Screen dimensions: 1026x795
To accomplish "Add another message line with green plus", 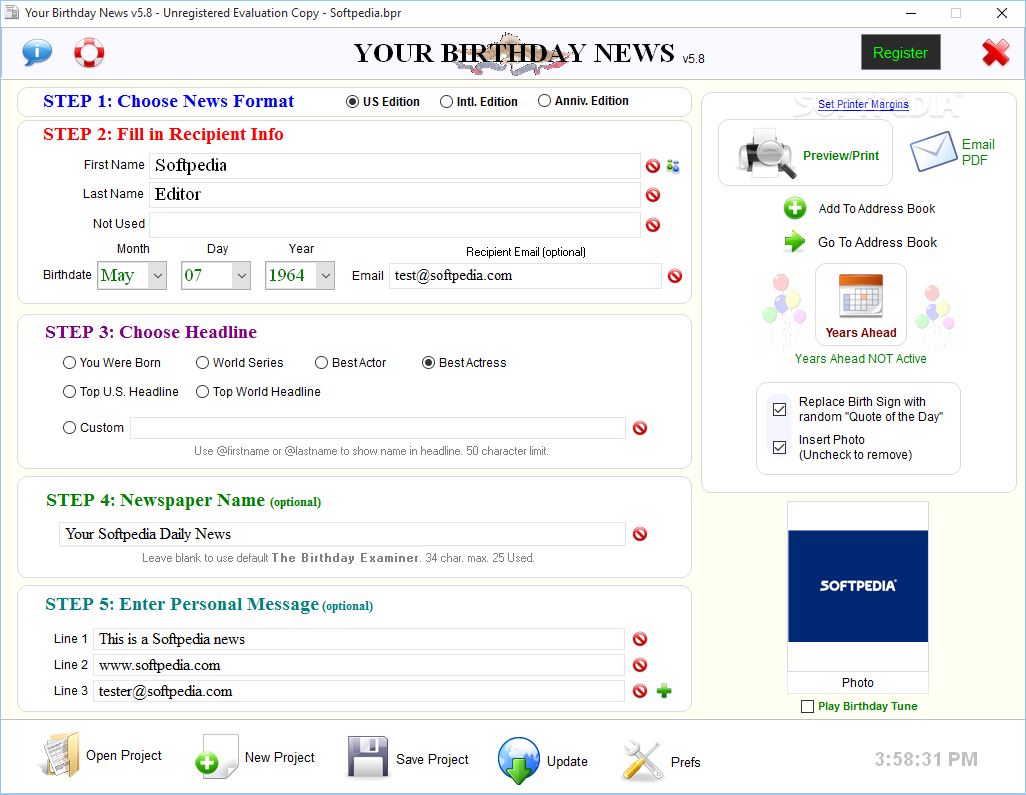I will tap(664, 691).
